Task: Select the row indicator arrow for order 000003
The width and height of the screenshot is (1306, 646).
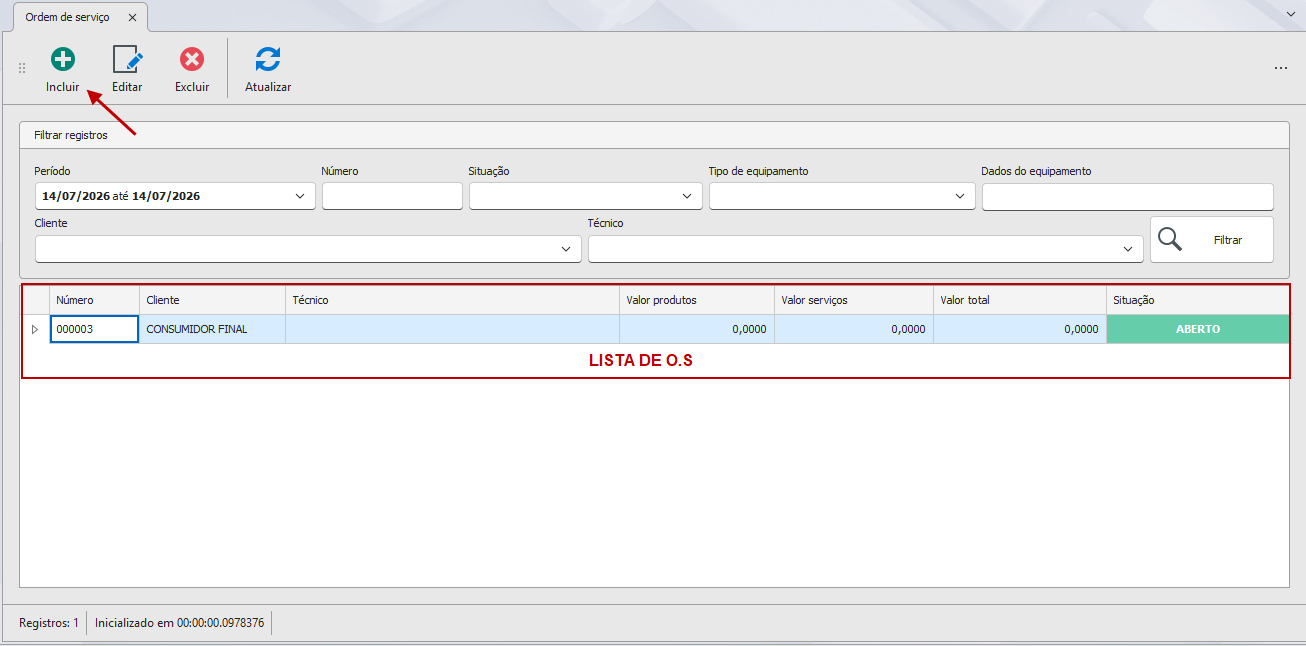Action: pos(36,329)
